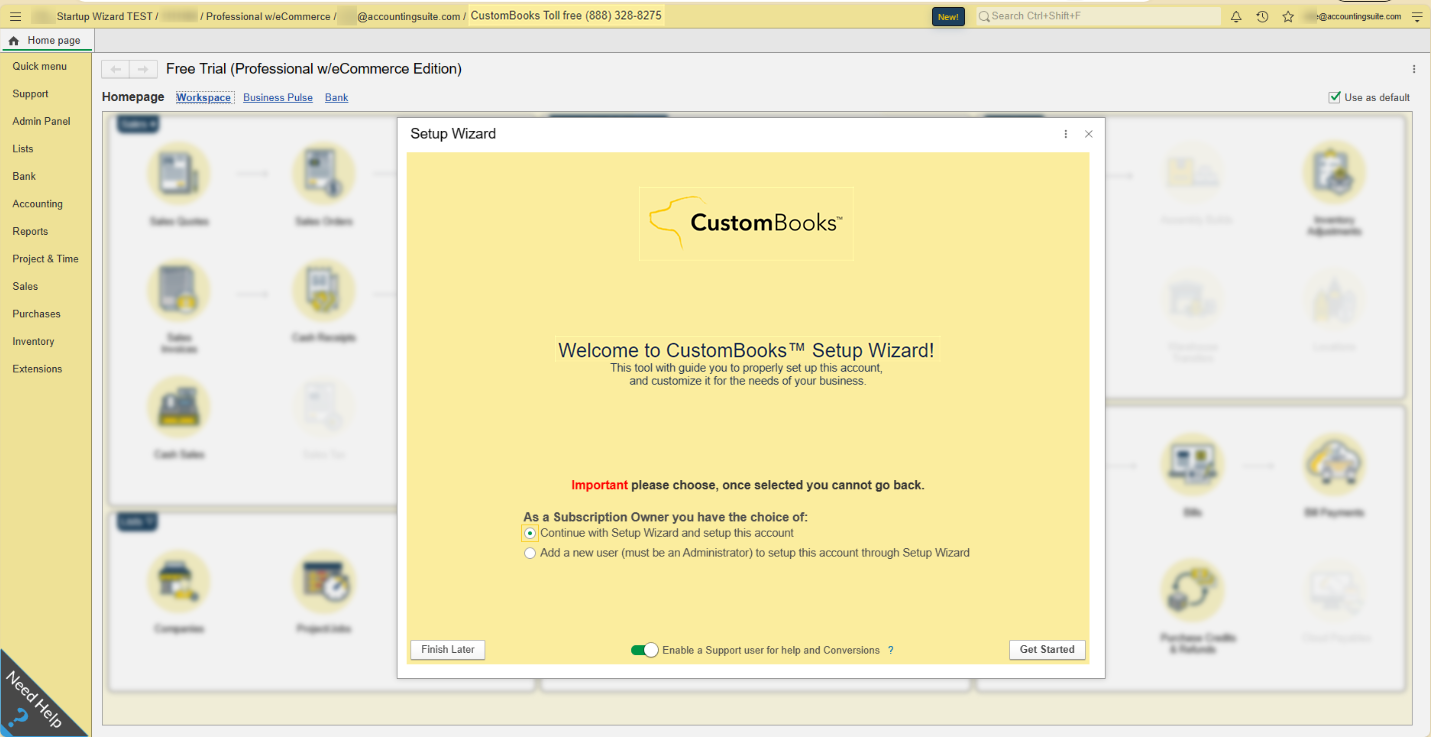The image size is (1431, 737).
Task: Open Setup Wizard more-options dots
Action: pyautogui.click(x=1066, y=134)
